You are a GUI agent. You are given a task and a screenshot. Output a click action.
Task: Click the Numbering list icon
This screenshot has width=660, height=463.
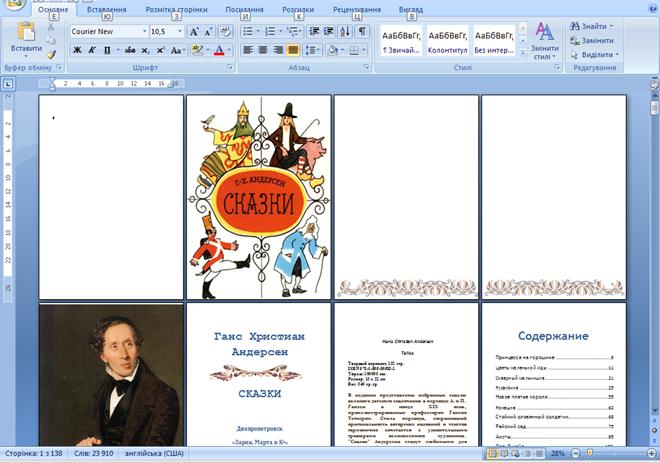pyautogui.click(x=270, y=32)
